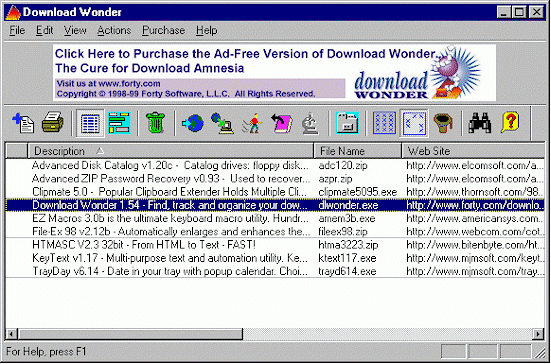Open the File menu

pos(17,31)
